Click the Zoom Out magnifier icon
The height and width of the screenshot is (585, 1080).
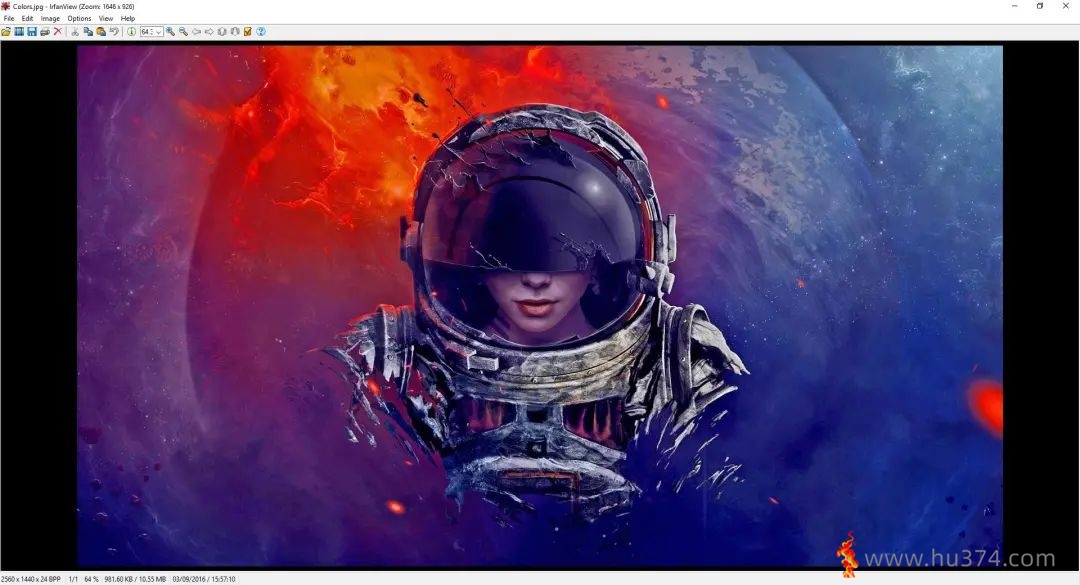(183, 32)
